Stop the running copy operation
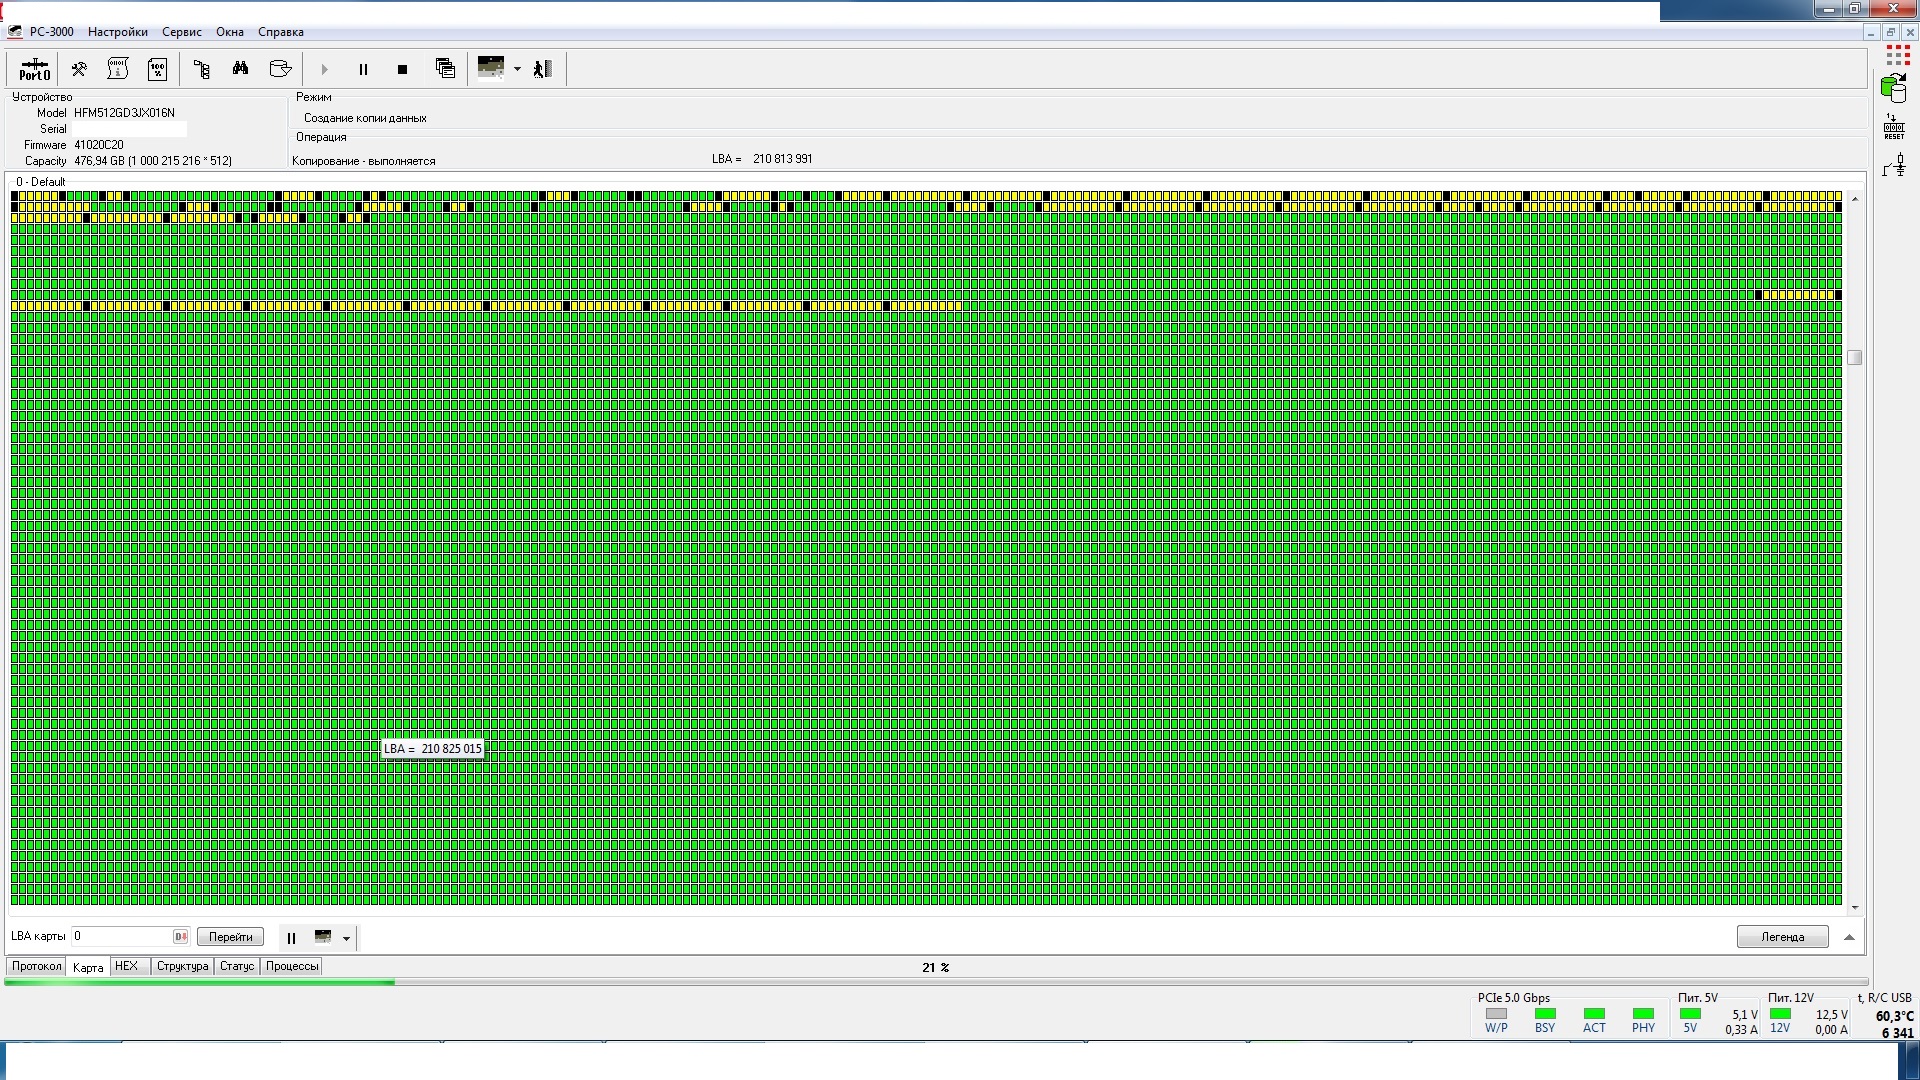Image resolution: width=1920 pixels, height=1080 pixels. point(402,69)
